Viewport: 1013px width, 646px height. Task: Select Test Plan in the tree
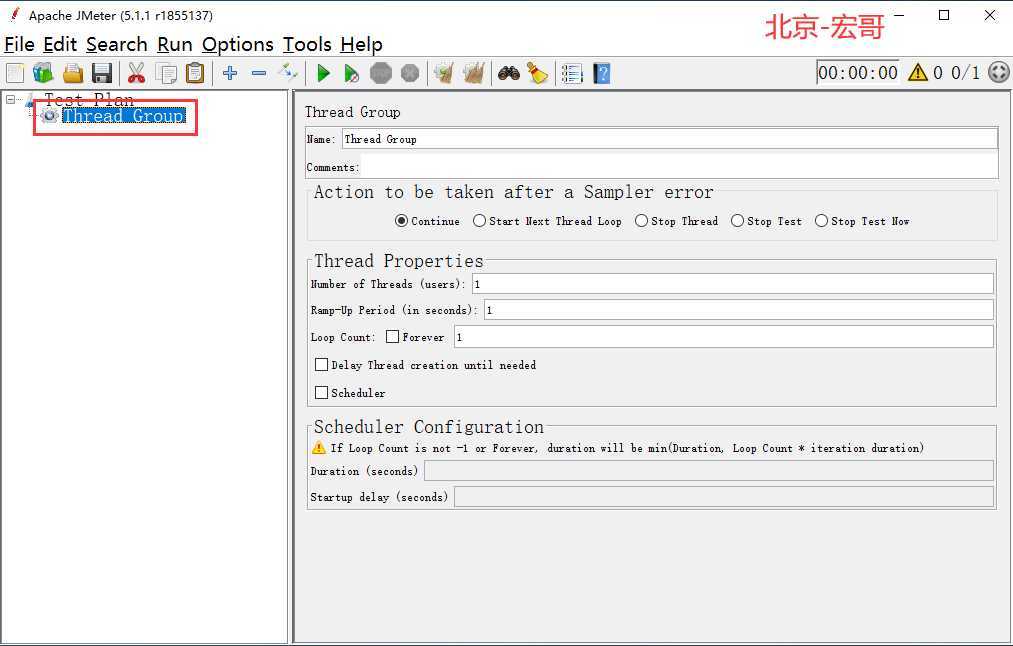(89, 99)
